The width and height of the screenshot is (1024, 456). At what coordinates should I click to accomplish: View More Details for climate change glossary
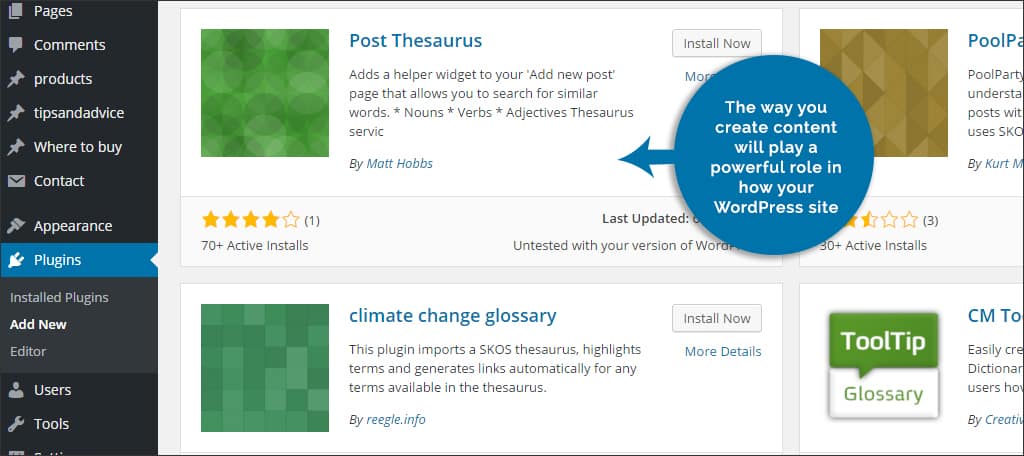coord(723,351)
